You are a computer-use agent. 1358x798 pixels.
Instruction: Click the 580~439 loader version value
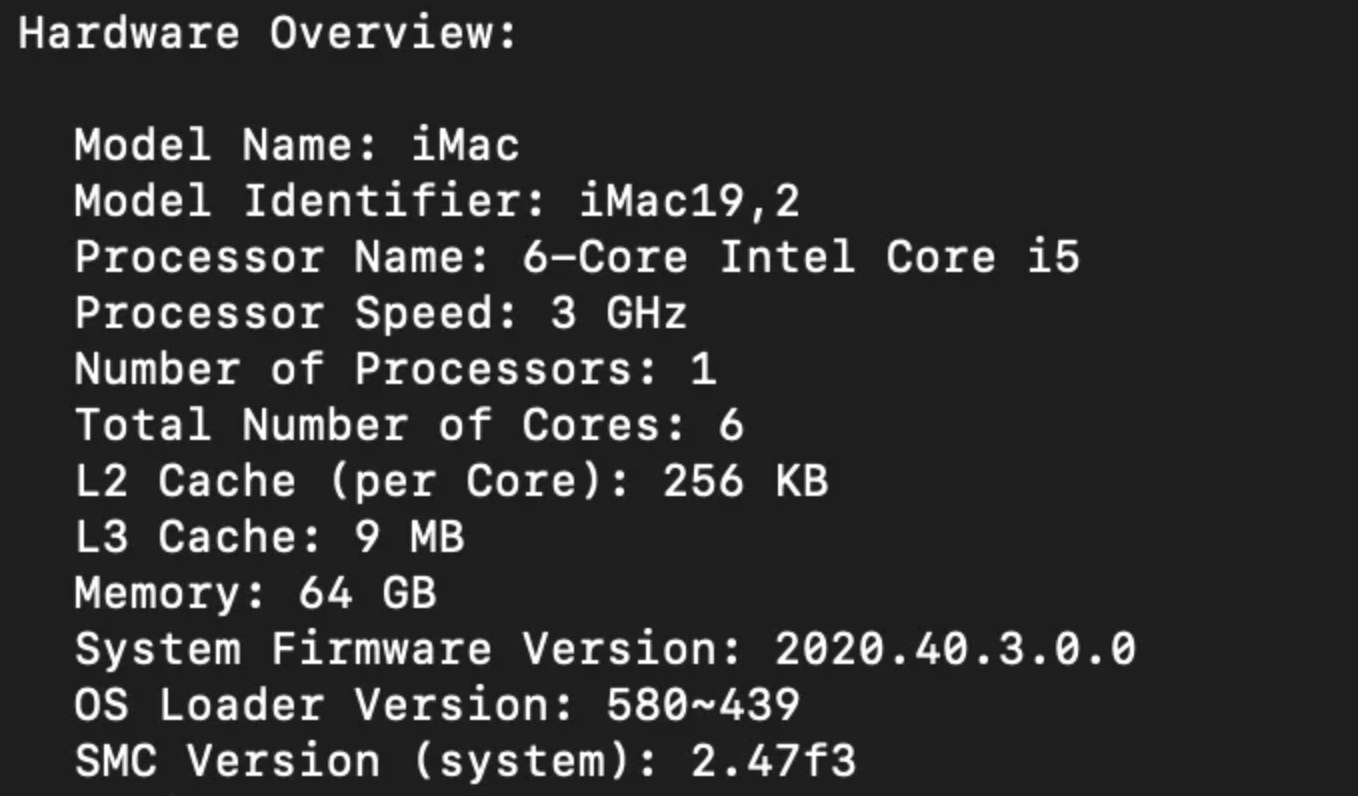point(702,706)
